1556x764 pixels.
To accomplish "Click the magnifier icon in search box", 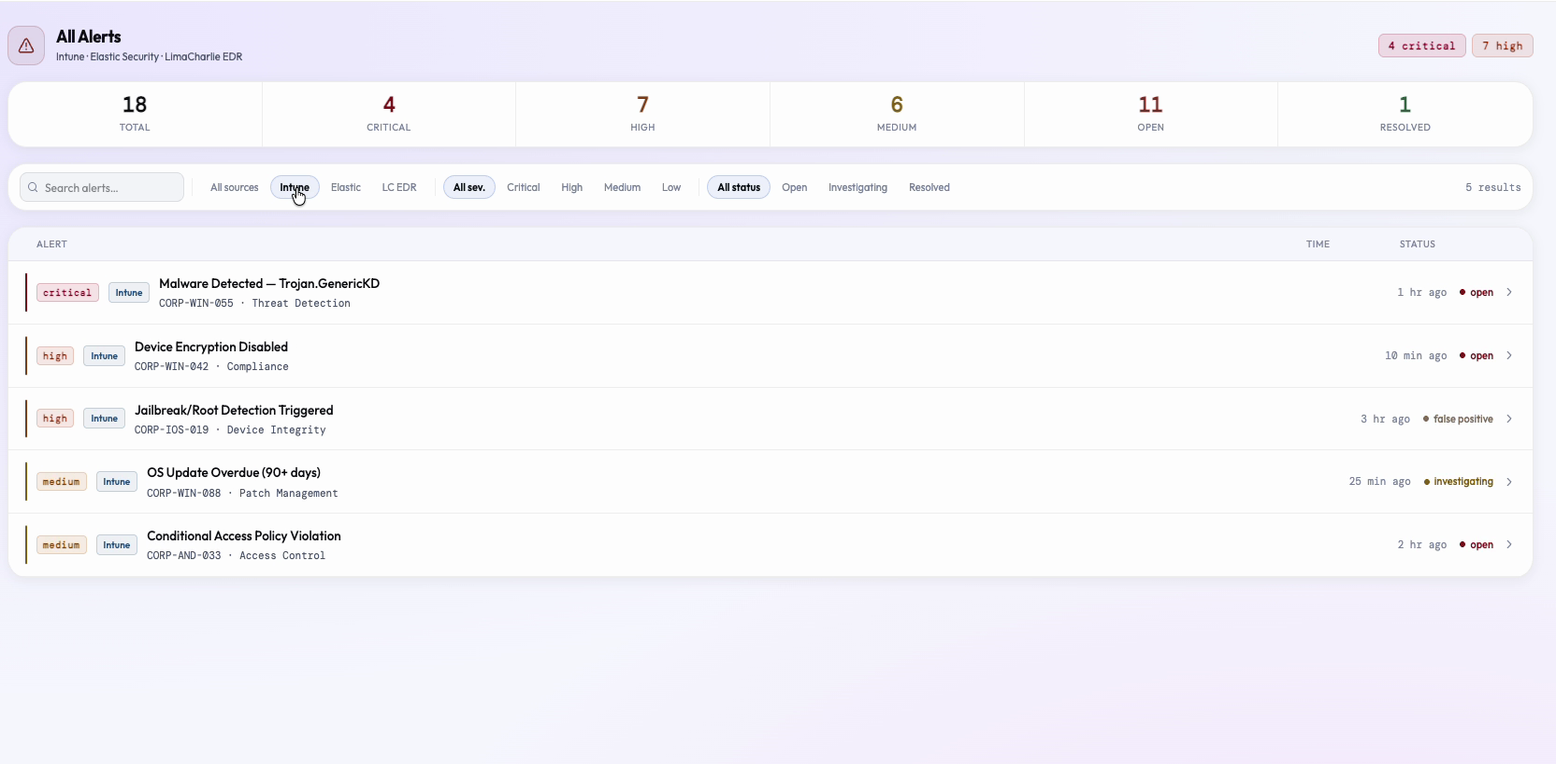I will pyautogui.click(x=33, y=188).
